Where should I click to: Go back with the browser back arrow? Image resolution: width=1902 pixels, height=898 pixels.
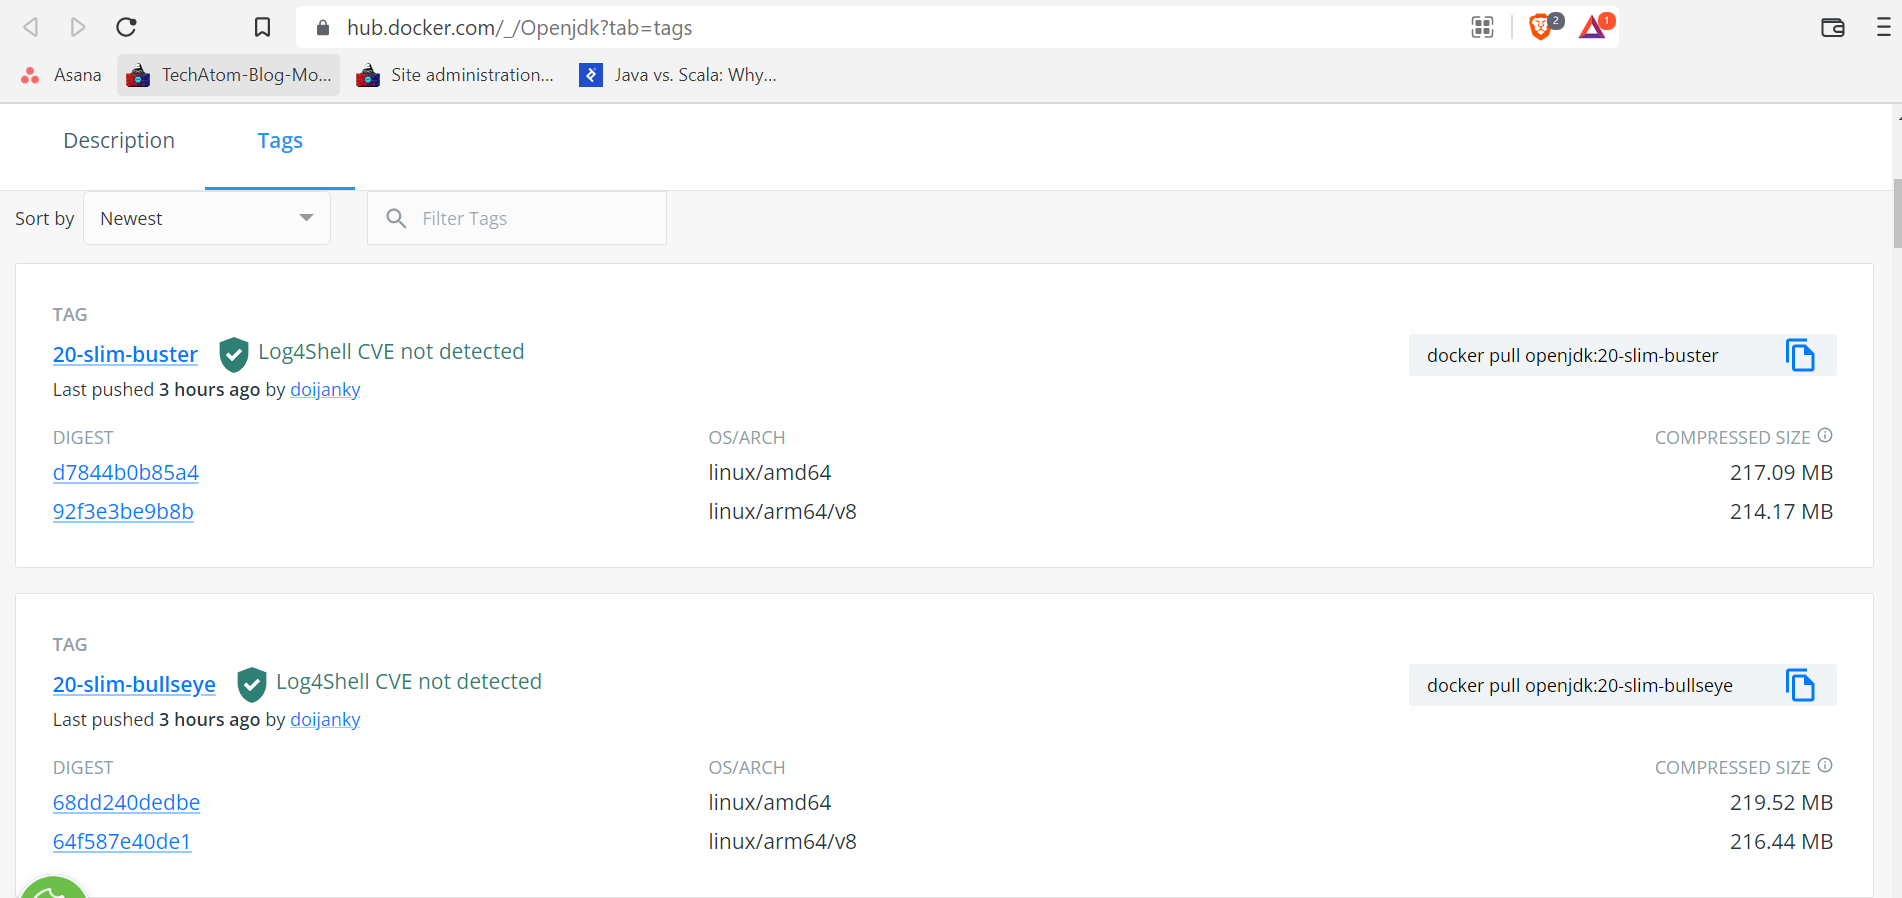click(x=31, y=27)
